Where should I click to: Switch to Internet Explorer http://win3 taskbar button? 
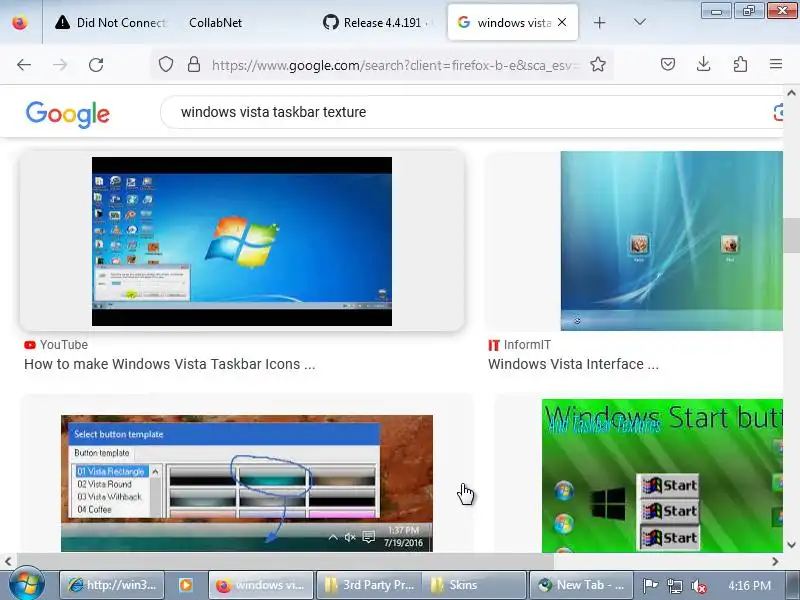pos(112,585)
